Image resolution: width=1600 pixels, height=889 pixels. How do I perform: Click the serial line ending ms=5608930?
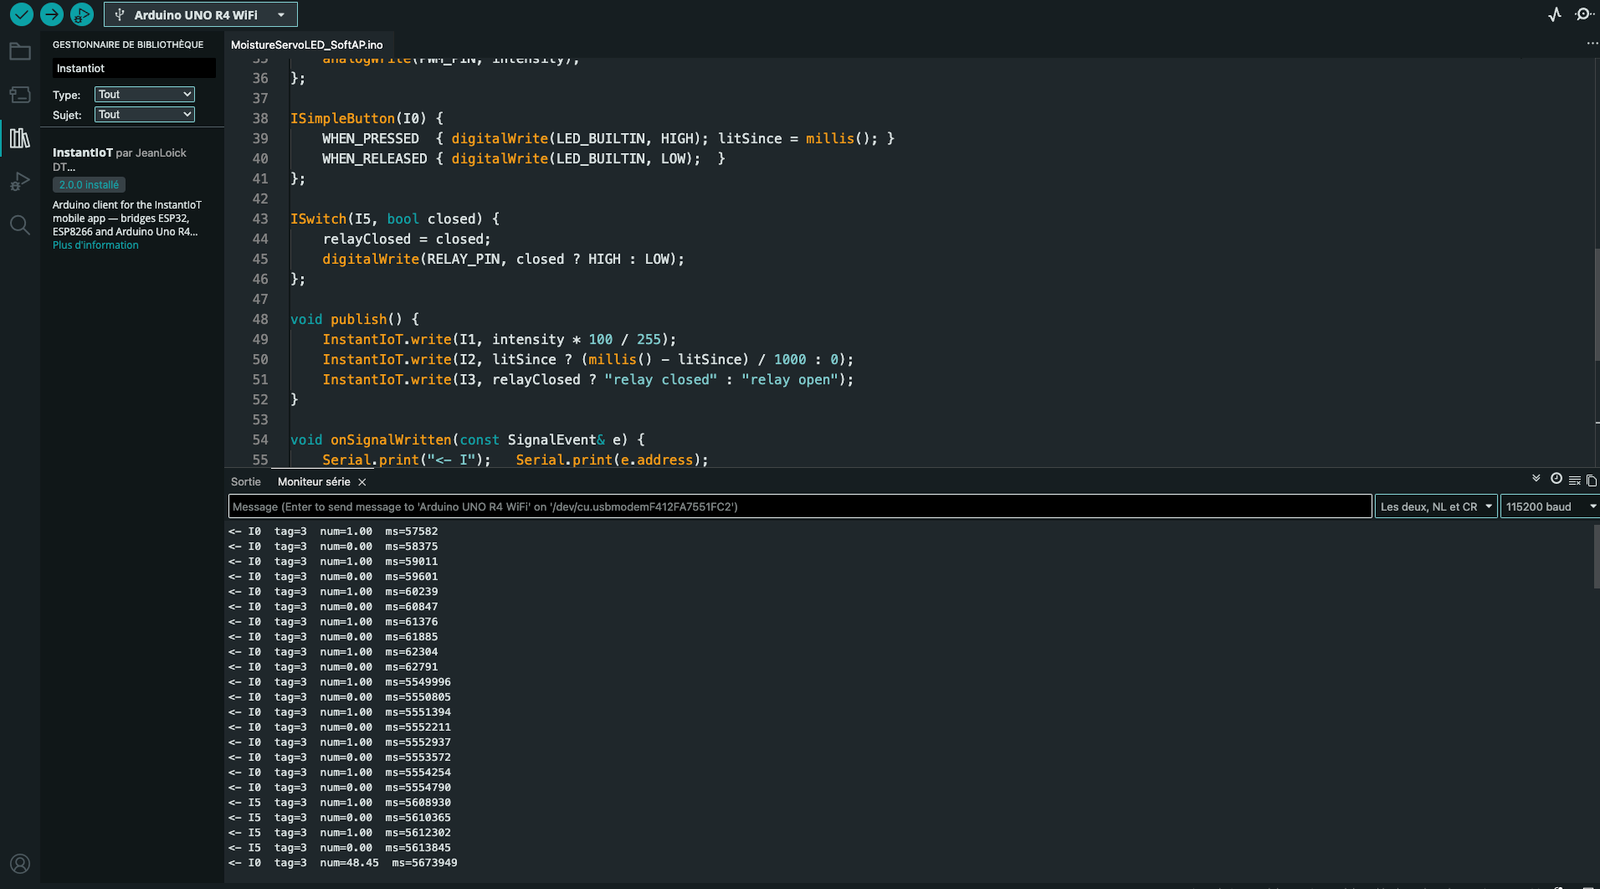[x=340, y=803]
